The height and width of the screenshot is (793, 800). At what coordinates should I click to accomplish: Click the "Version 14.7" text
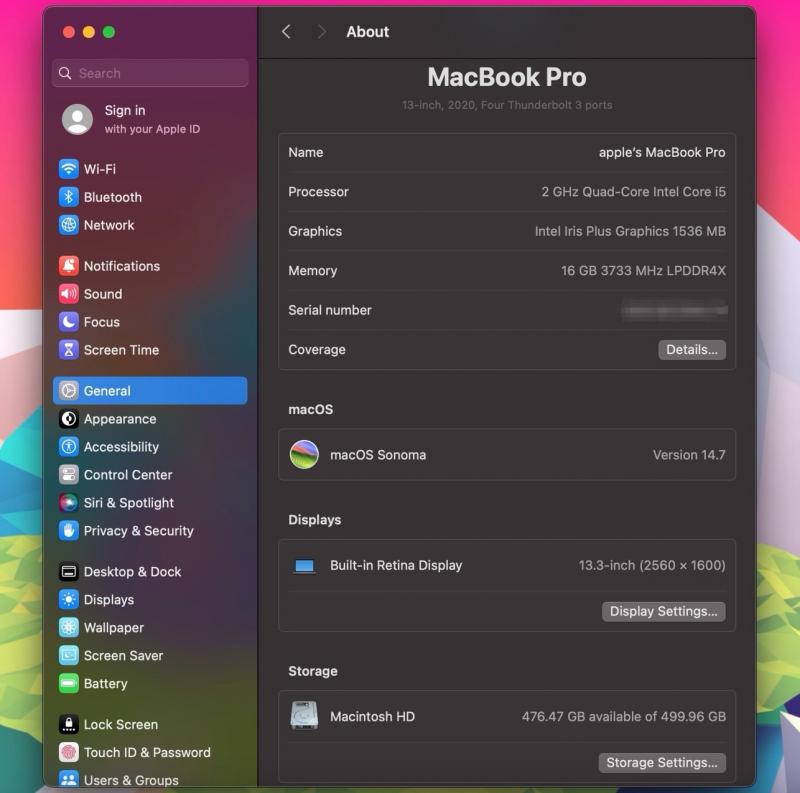[689, 455]
